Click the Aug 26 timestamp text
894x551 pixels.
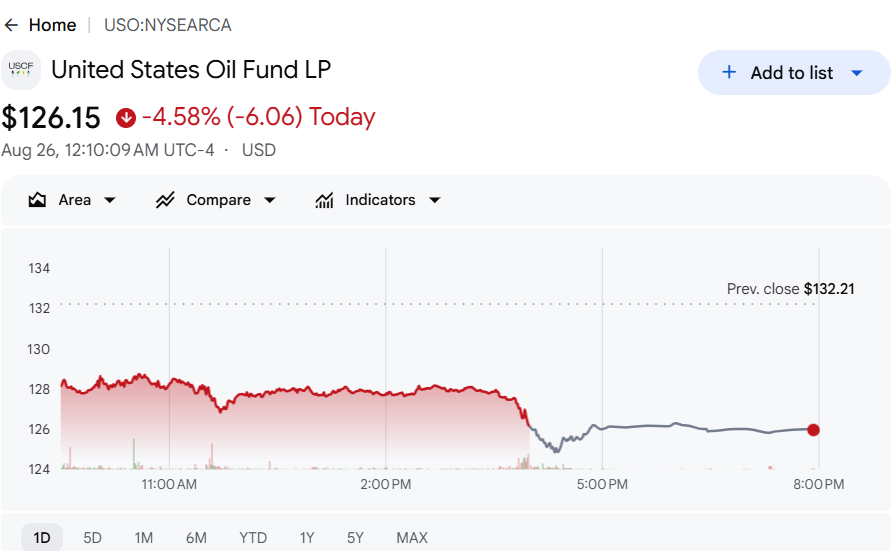tap(108, 150)
